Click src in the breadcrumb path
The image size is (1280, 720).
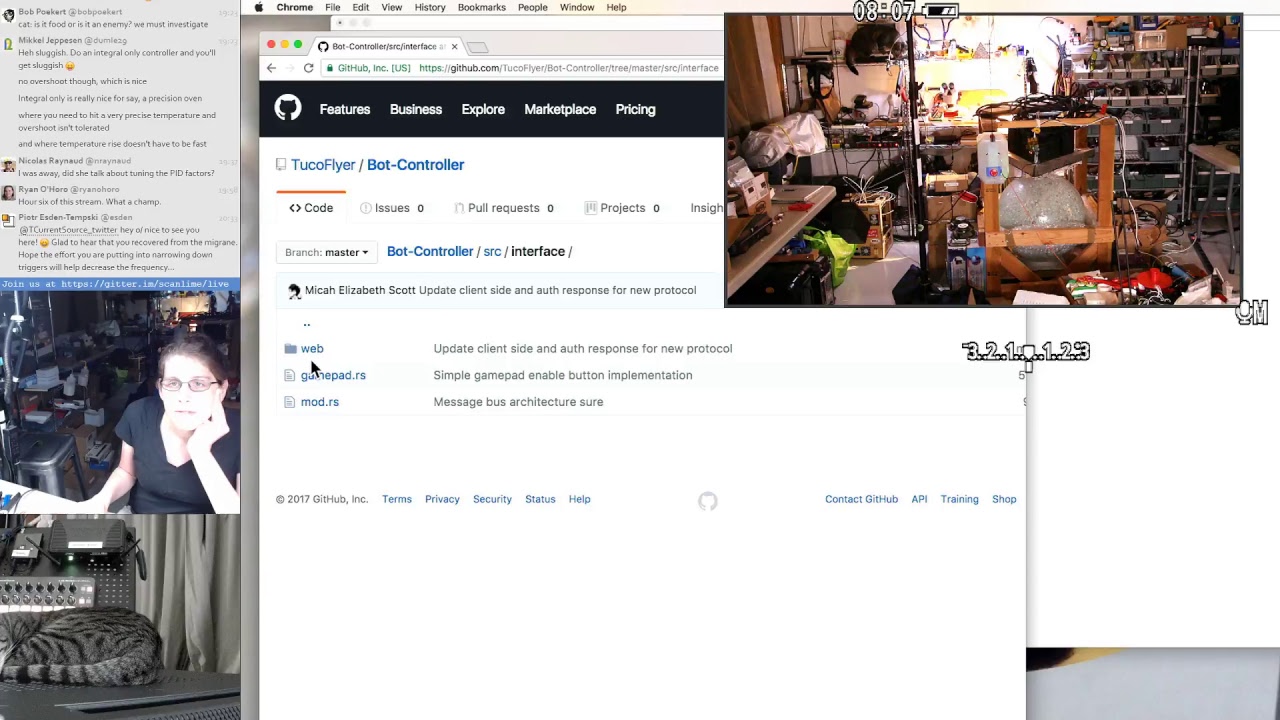492,252
